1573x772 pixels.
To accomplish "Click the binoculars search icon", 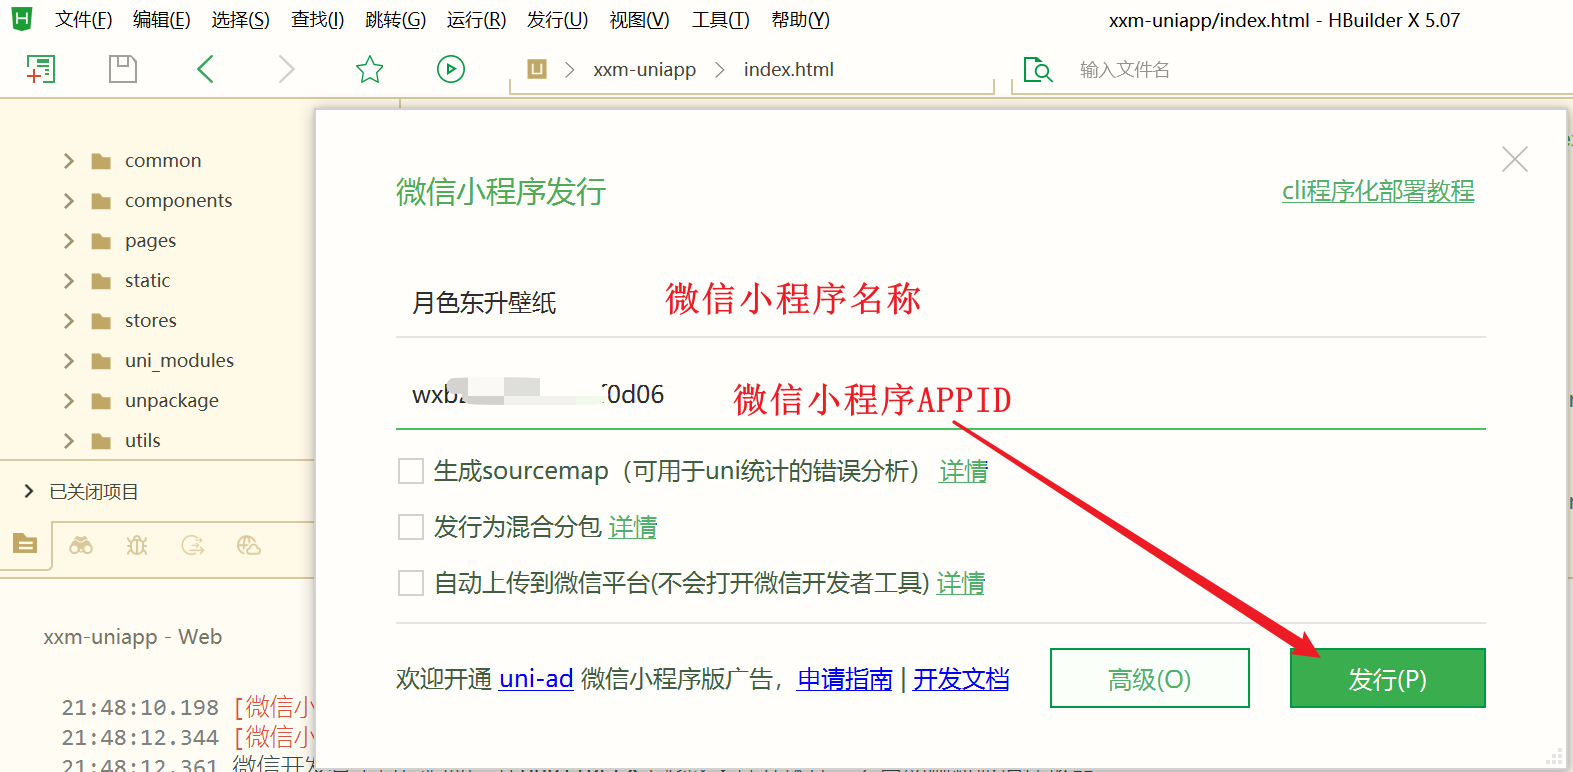I will coord(81,545).
